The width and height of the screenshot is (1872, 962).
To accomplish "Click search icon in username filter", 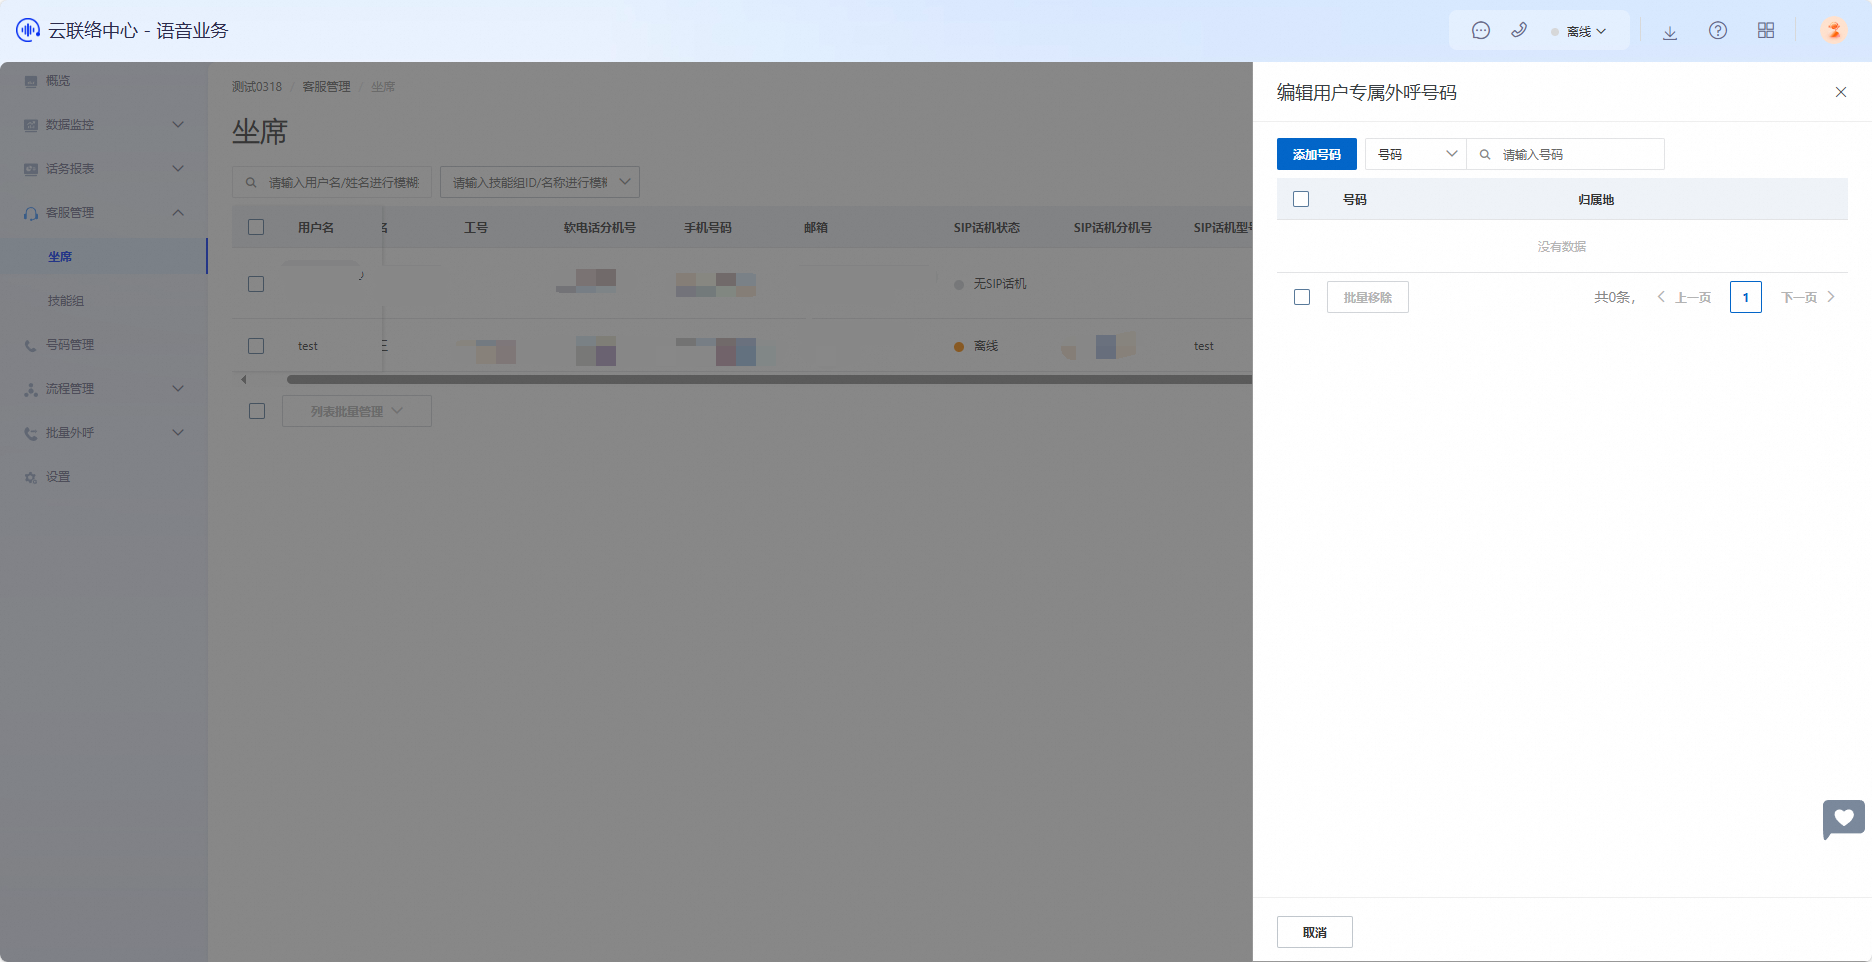I will (251, 182).
